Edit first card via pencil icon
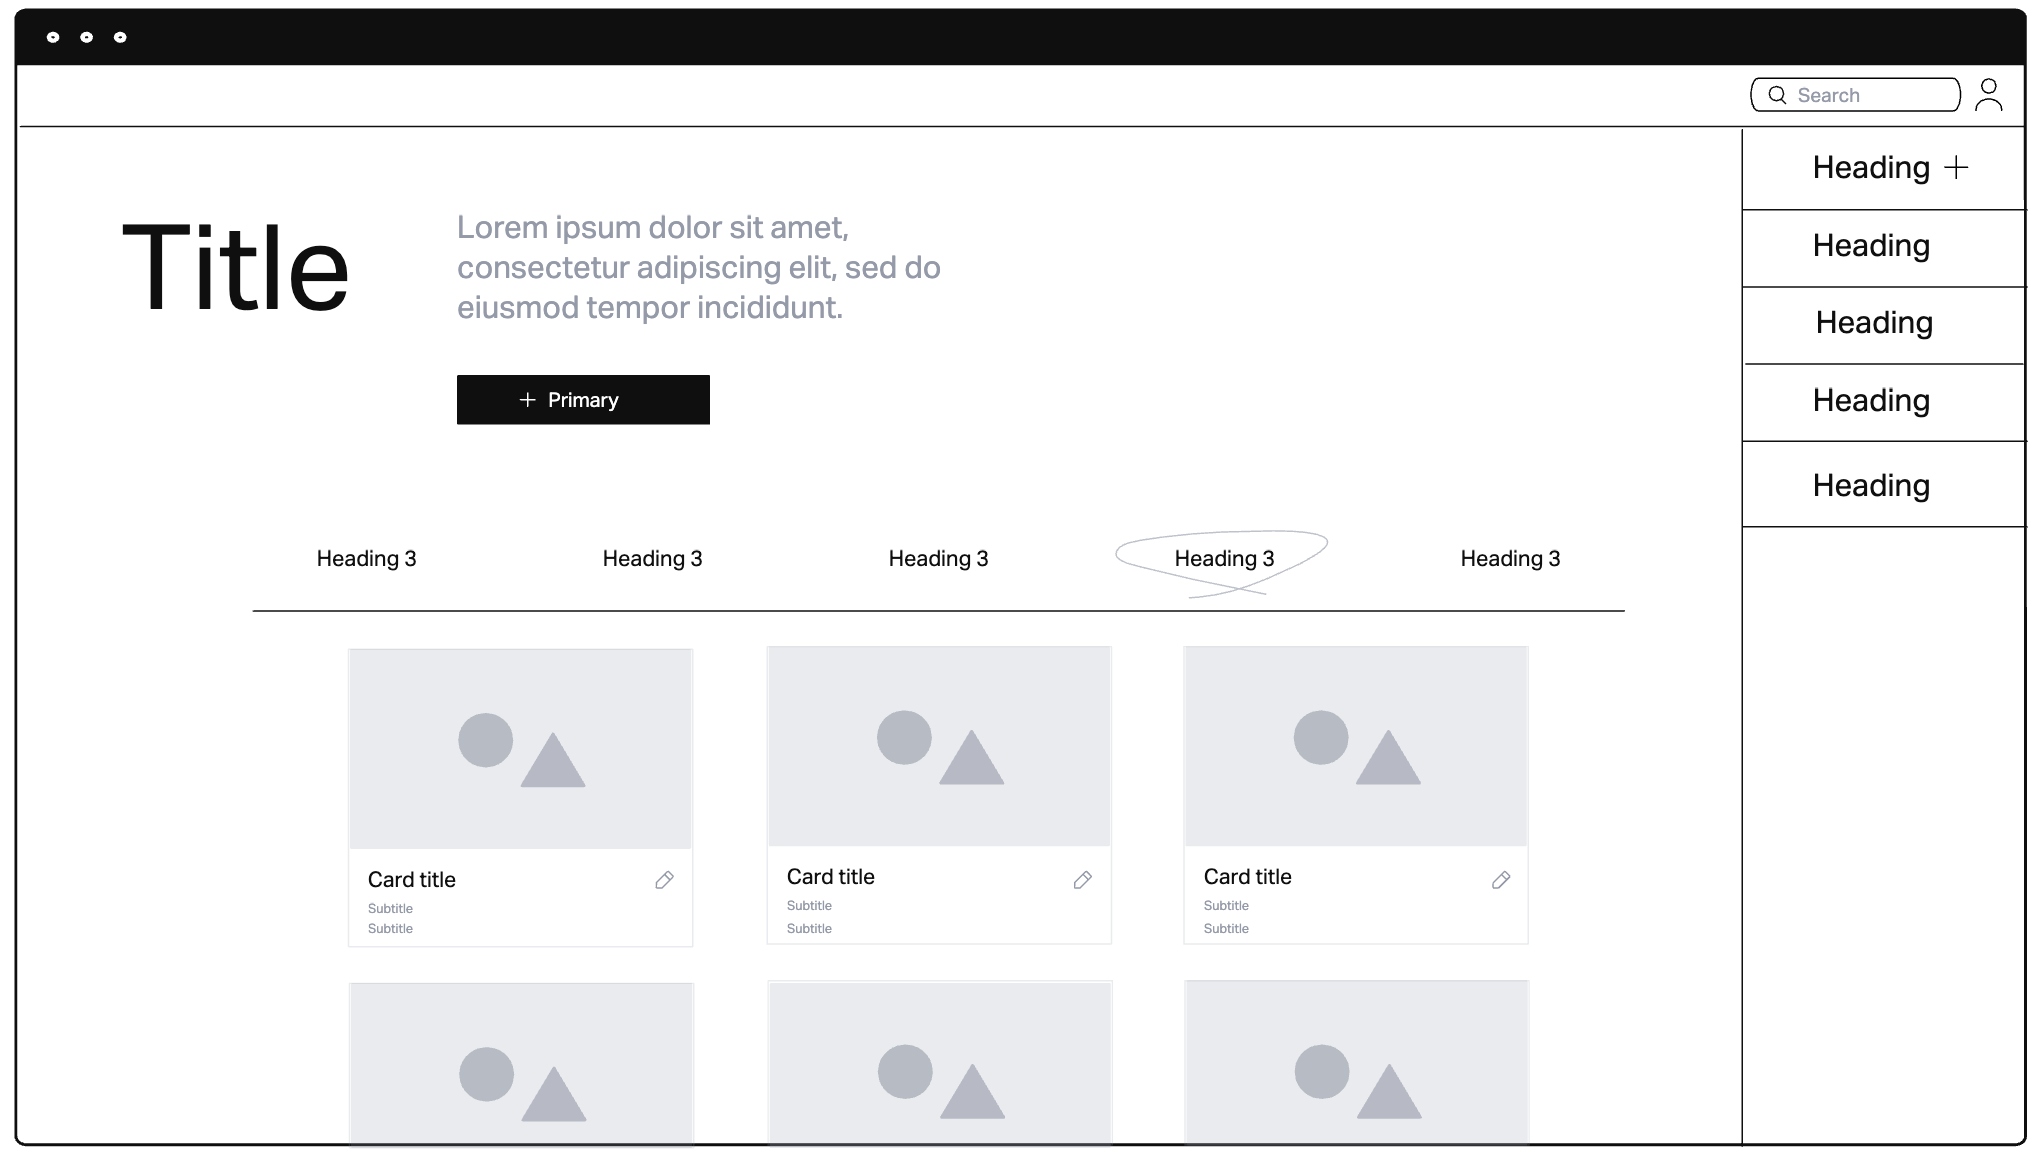 tap(664, 880)
